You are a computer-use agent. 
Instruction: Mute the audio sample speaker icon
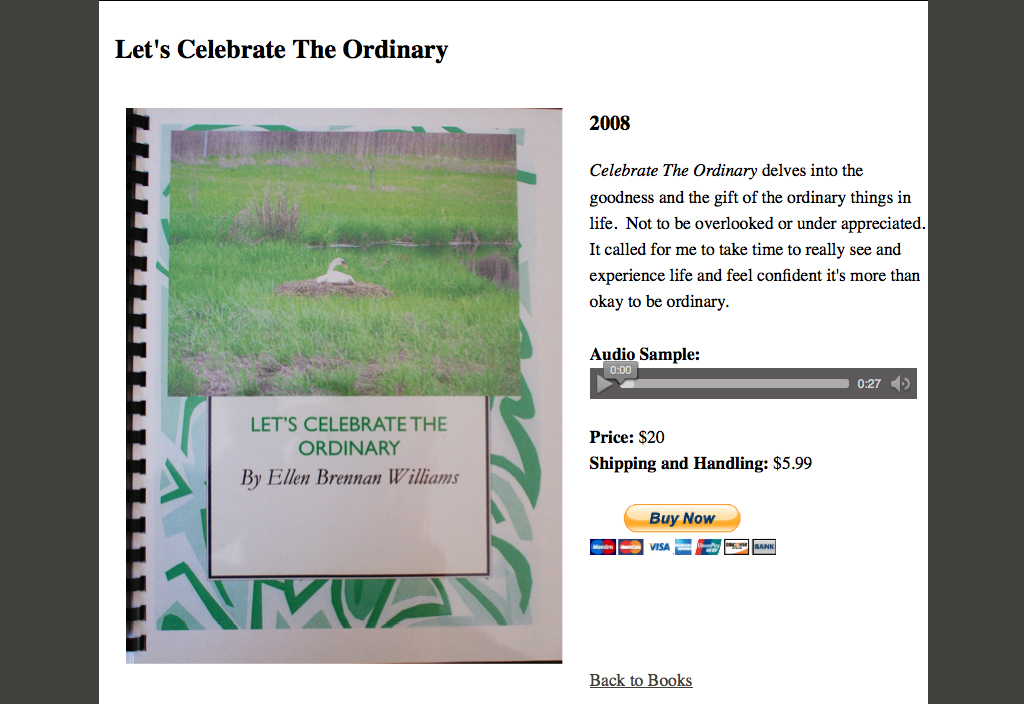click(x=901, y=384)
